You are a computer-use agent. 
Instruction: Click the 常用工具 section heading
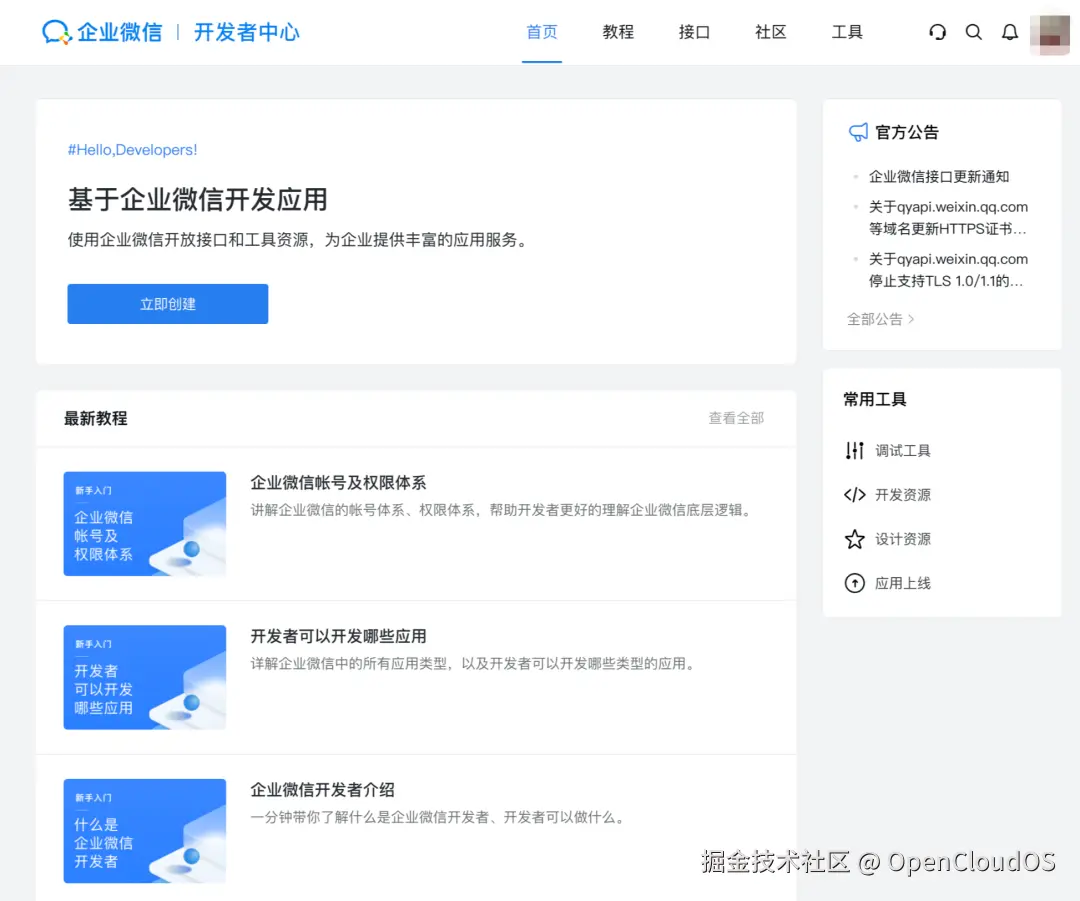pos(875,400)
